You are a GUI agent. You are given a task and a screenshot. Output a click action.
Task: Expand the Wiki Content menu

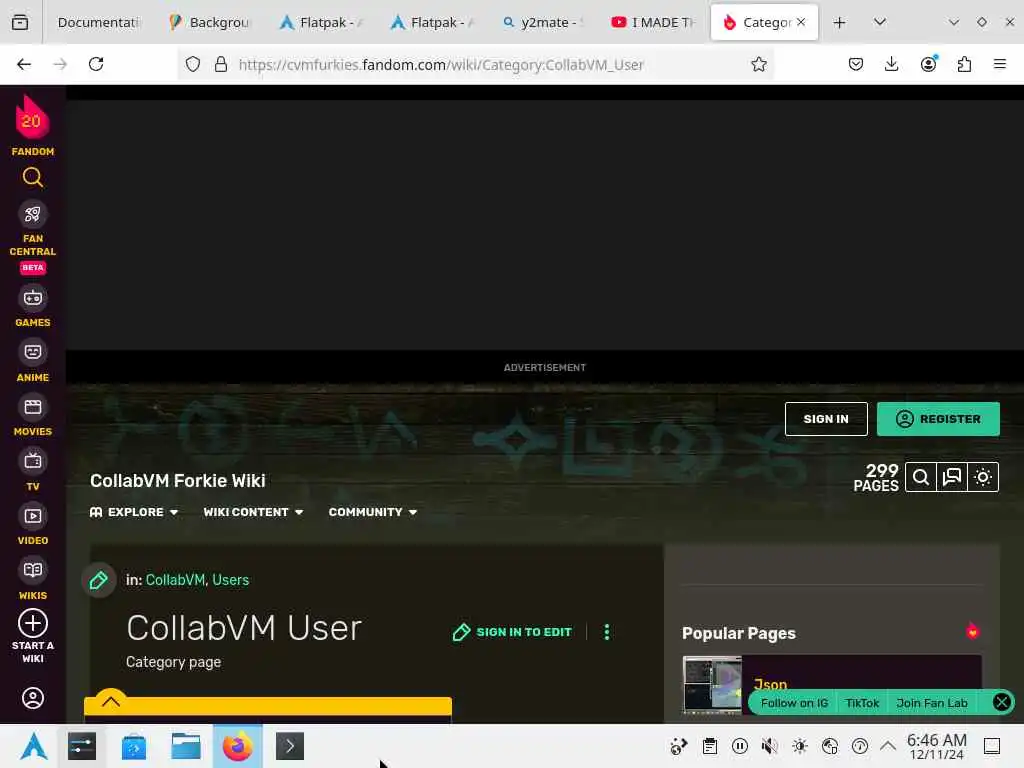[253, 512]
